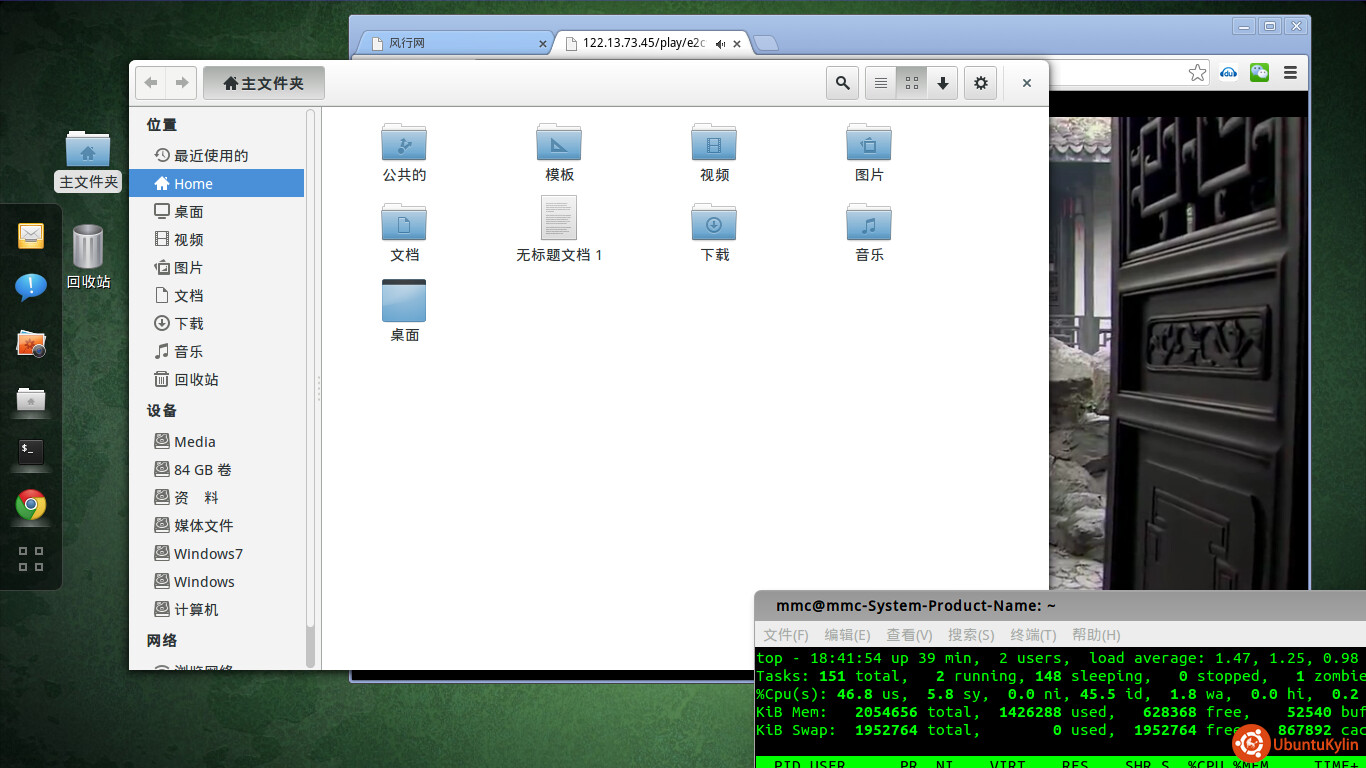Go back using the left arrow button

click(x=151, y=83)
